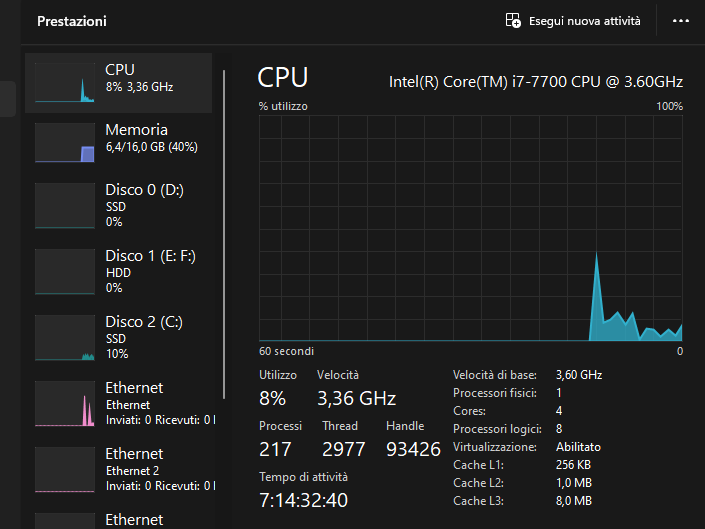This screenshot has height=529, width=705.
Task: Click the Memoria 6,4/16,0 GB (40%) text
Action: pos(152,147)
